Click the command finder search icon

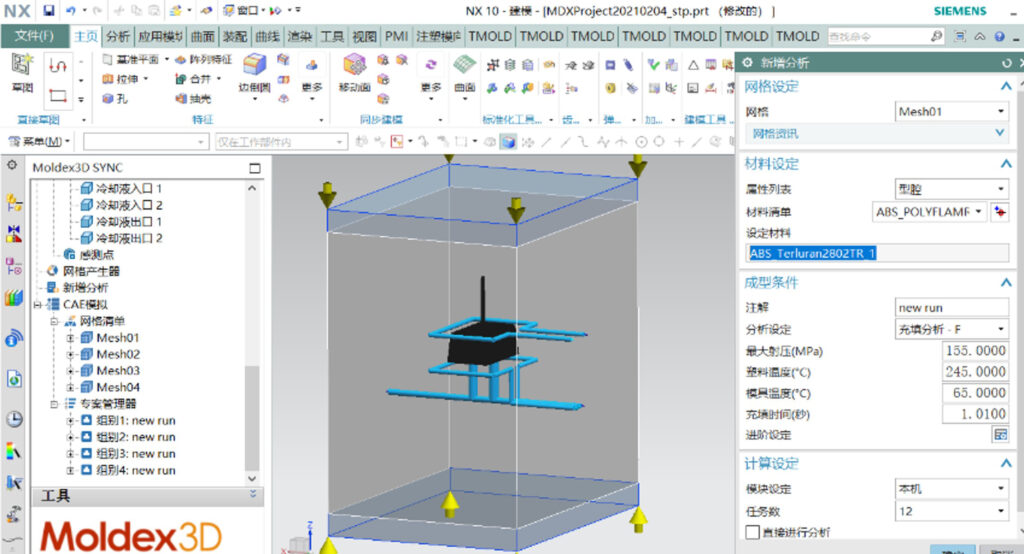click(936, 37)
